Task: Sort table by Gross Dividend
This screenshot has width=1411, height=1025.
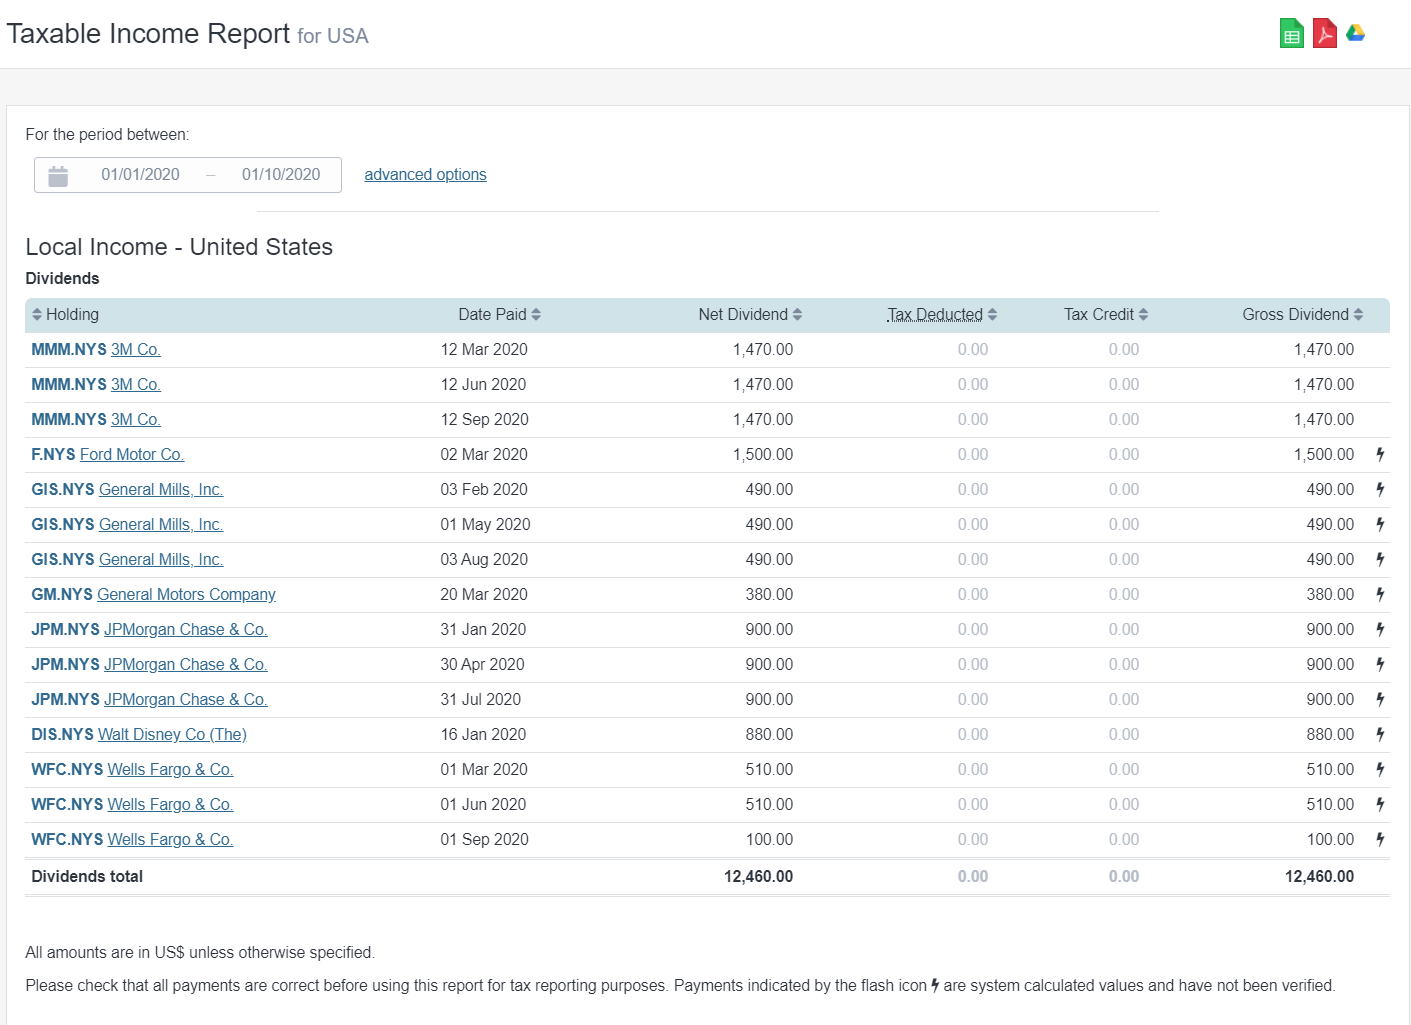Action: pos(1303,314)
